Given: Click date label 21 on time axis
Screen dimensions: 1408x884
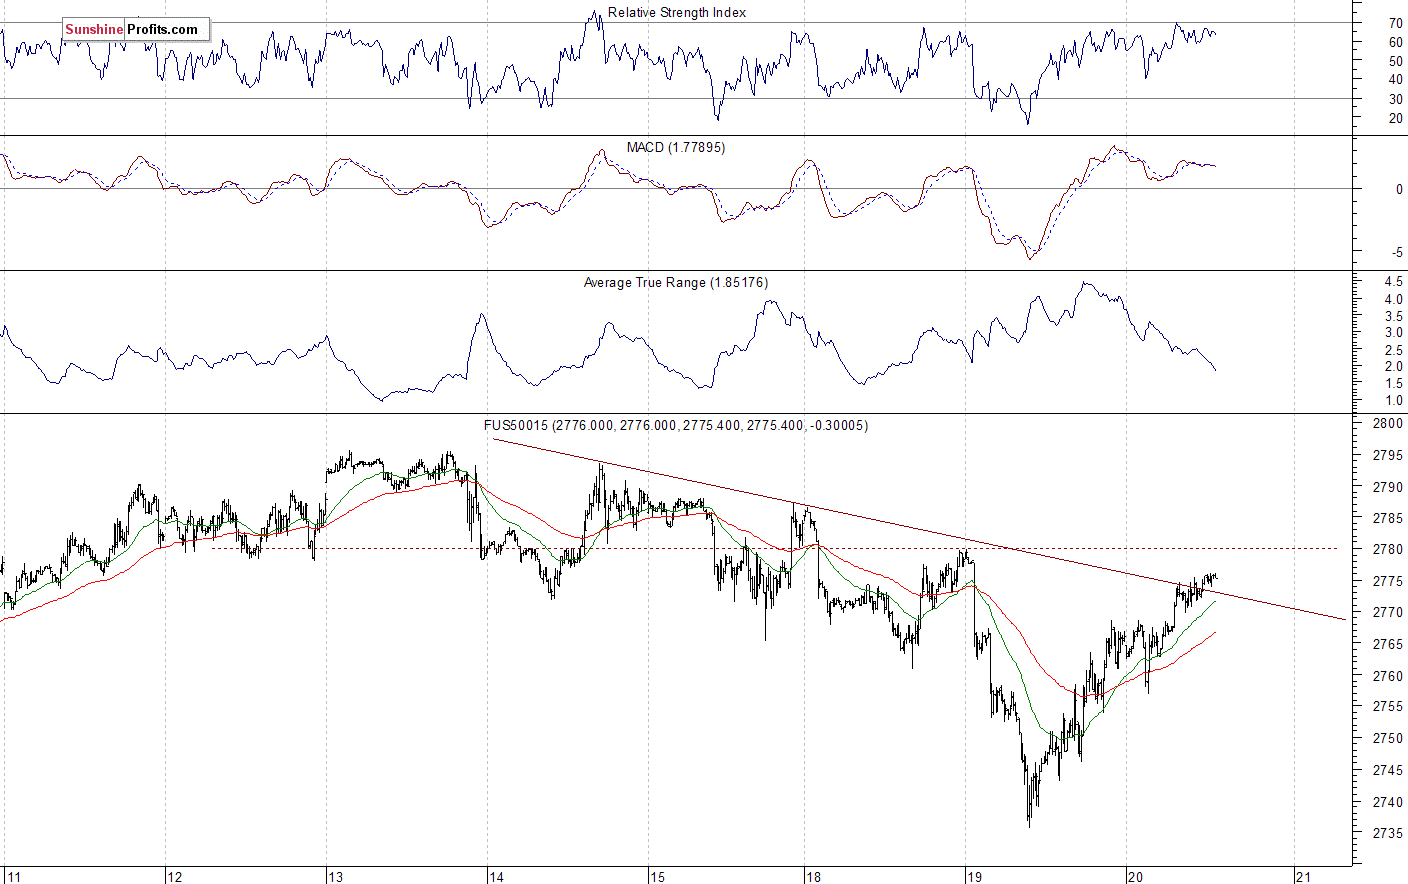Looking at the screenshot, I should pyautogui.click(x=1302, y=877).
